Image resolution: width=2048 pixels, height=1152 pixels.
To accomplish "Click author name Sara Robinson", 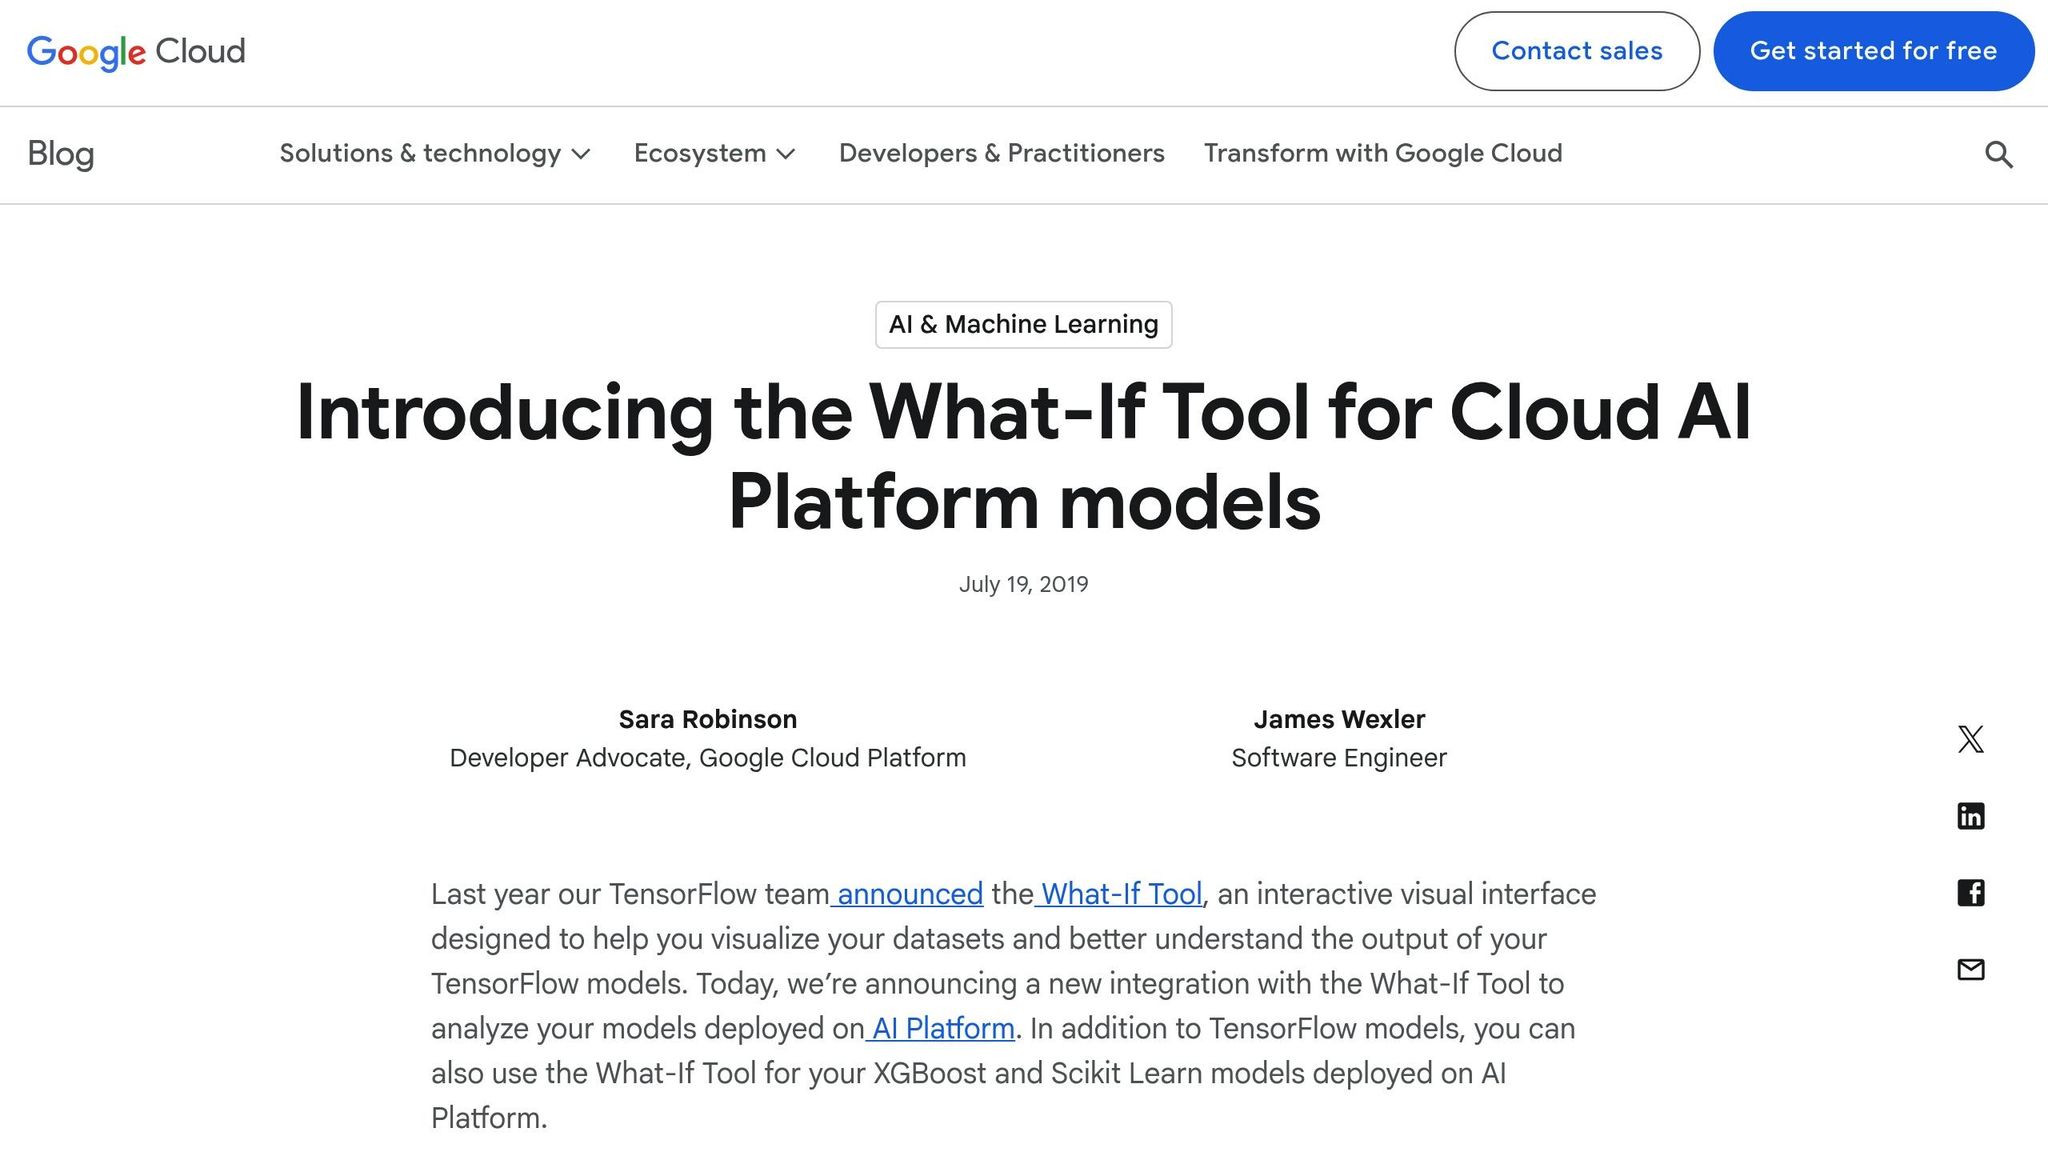I will (707, 718).
